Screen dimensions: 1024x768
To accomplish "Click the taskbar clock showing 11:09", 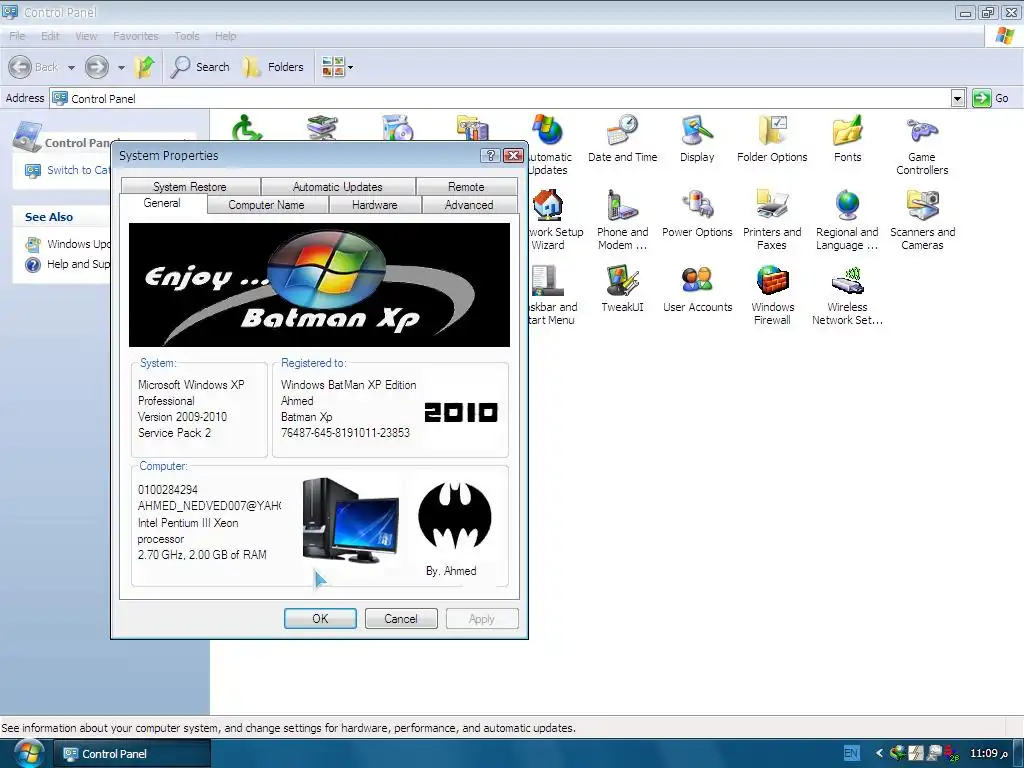I will point(987,753).
